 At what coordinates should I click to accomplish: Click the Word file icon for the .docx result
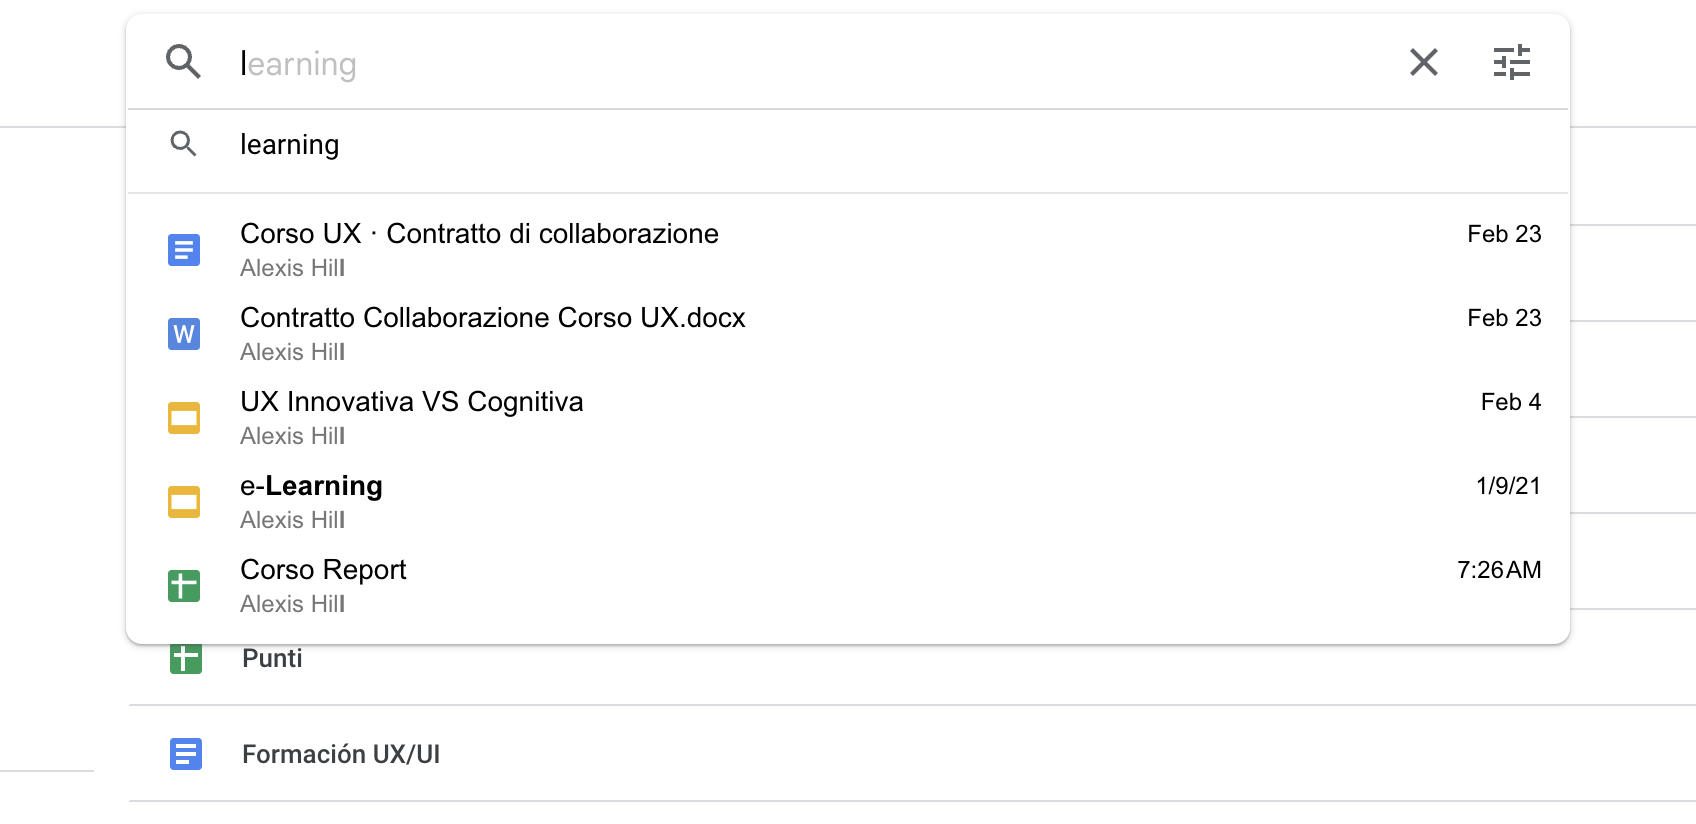pyautogui.click(x=184, y=334)
